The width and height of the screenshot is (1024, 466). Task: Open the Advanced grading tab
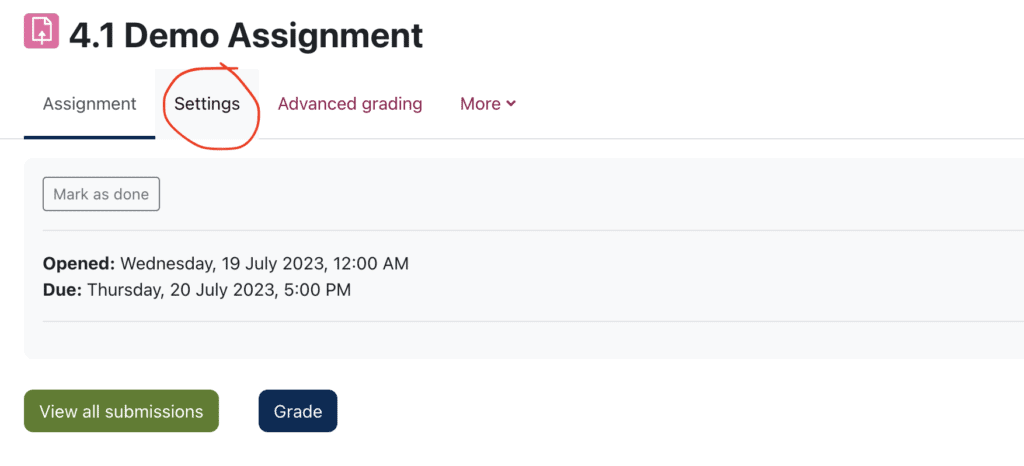point(350,104)
